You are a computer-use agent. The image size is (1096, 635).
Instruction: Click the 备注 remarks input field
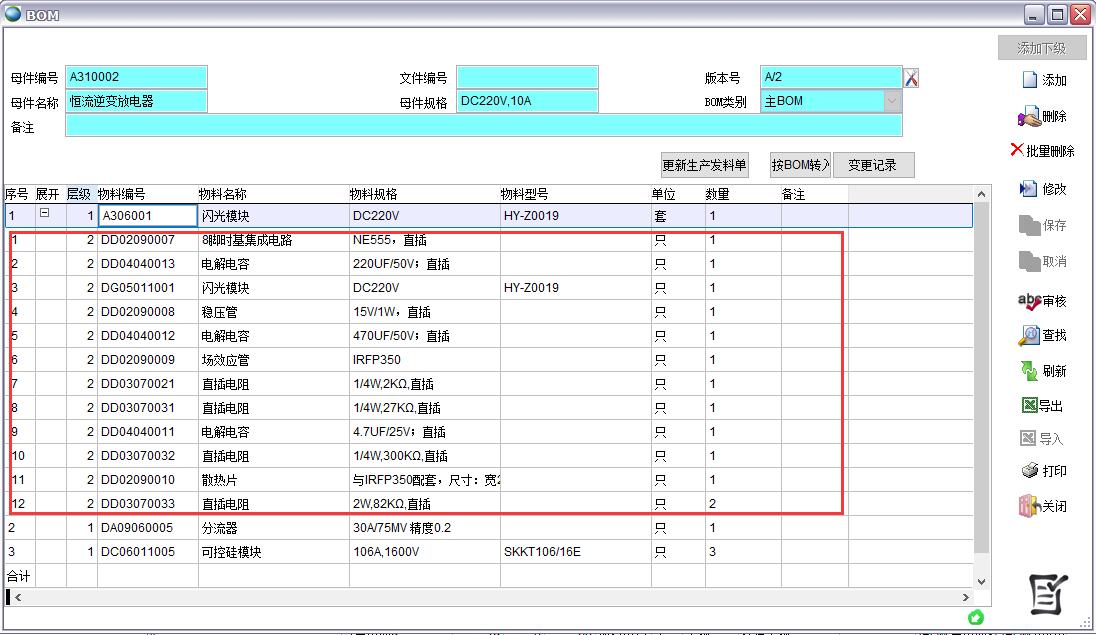click(x=483, y=126)
